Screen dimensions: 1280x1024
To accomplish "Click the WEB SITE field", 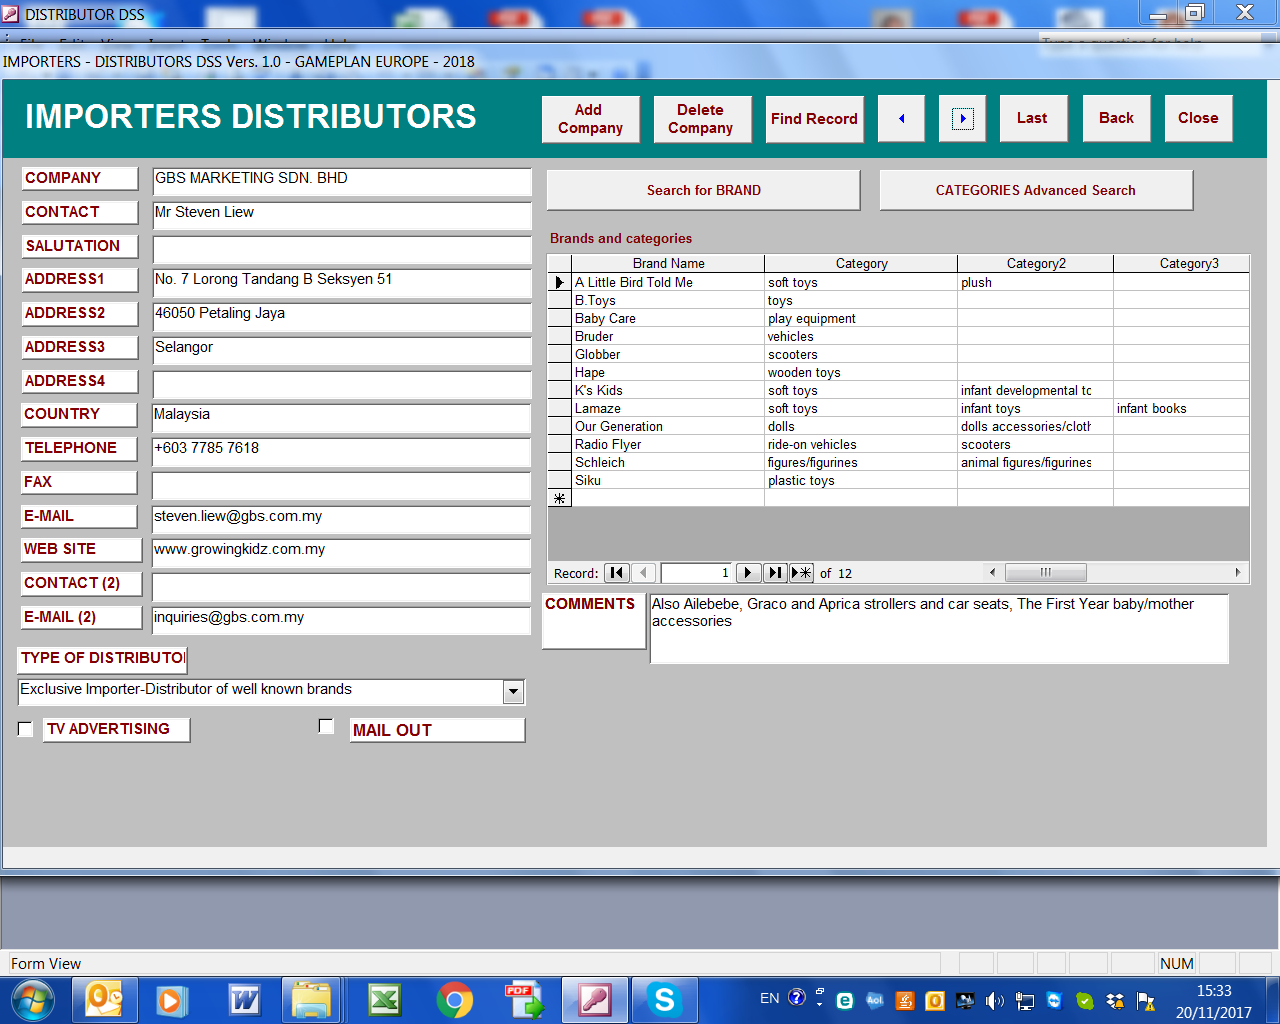I will pyautogui.click(x=341, y=552).
